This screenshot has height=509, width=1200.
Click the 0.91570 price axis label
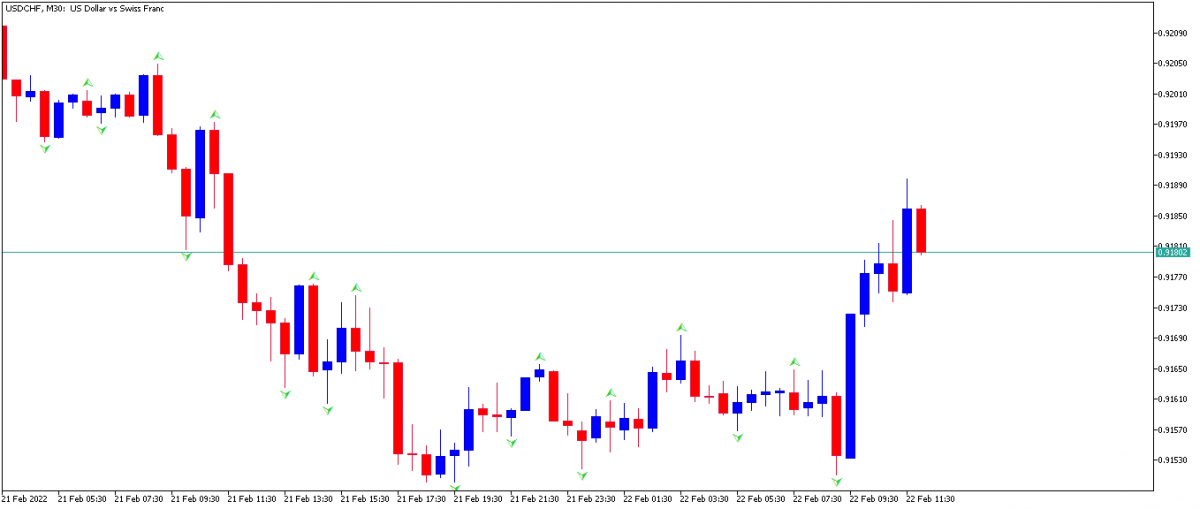tap(1172, 430)
